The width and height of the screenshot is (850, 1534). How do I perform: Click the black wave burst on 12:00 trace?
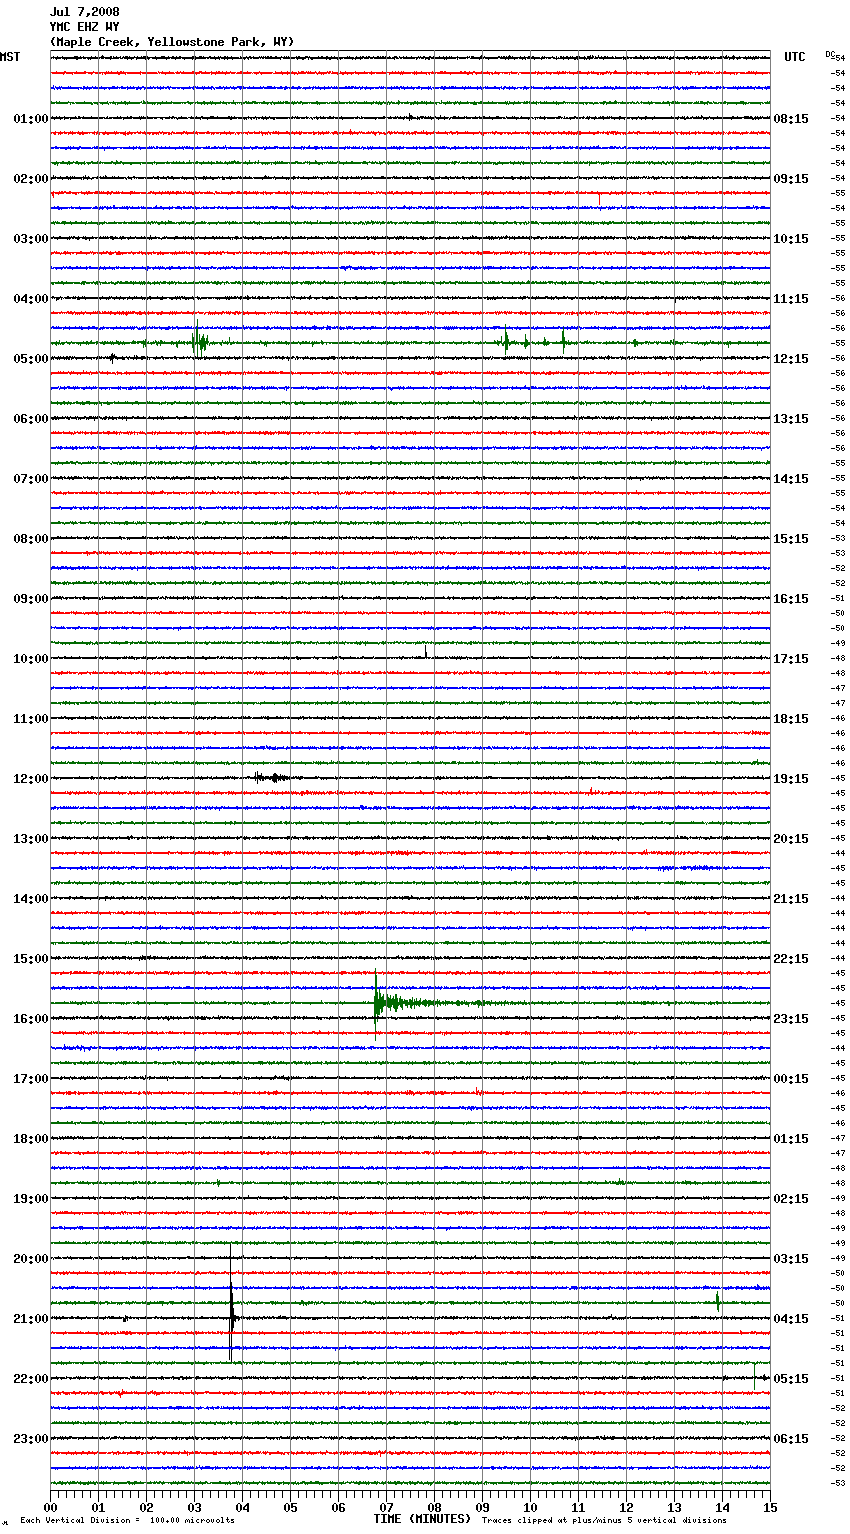click(271, 777)
